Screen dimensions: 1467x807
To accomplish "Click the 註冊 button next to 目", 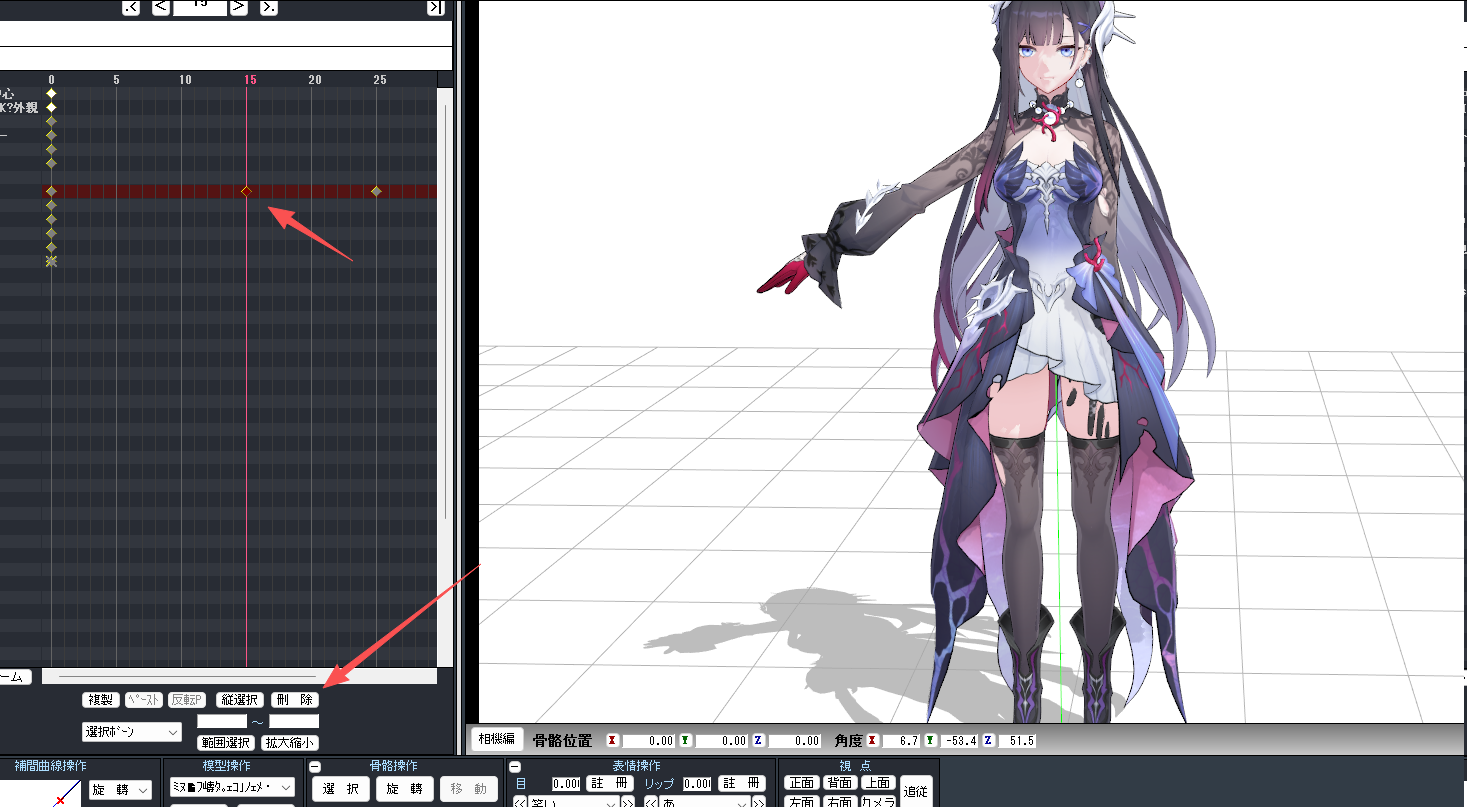I will 610,784.
